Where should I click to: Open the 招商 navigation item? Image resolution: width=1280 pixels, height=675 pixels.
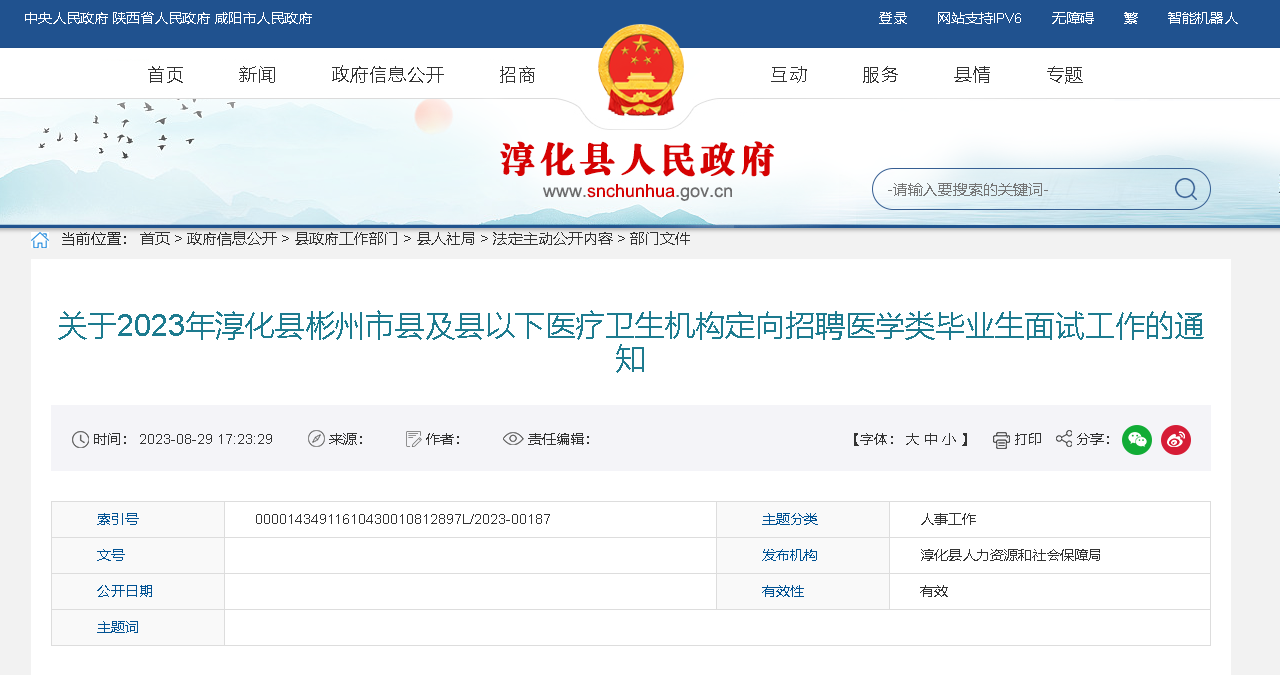click(518, 75)
